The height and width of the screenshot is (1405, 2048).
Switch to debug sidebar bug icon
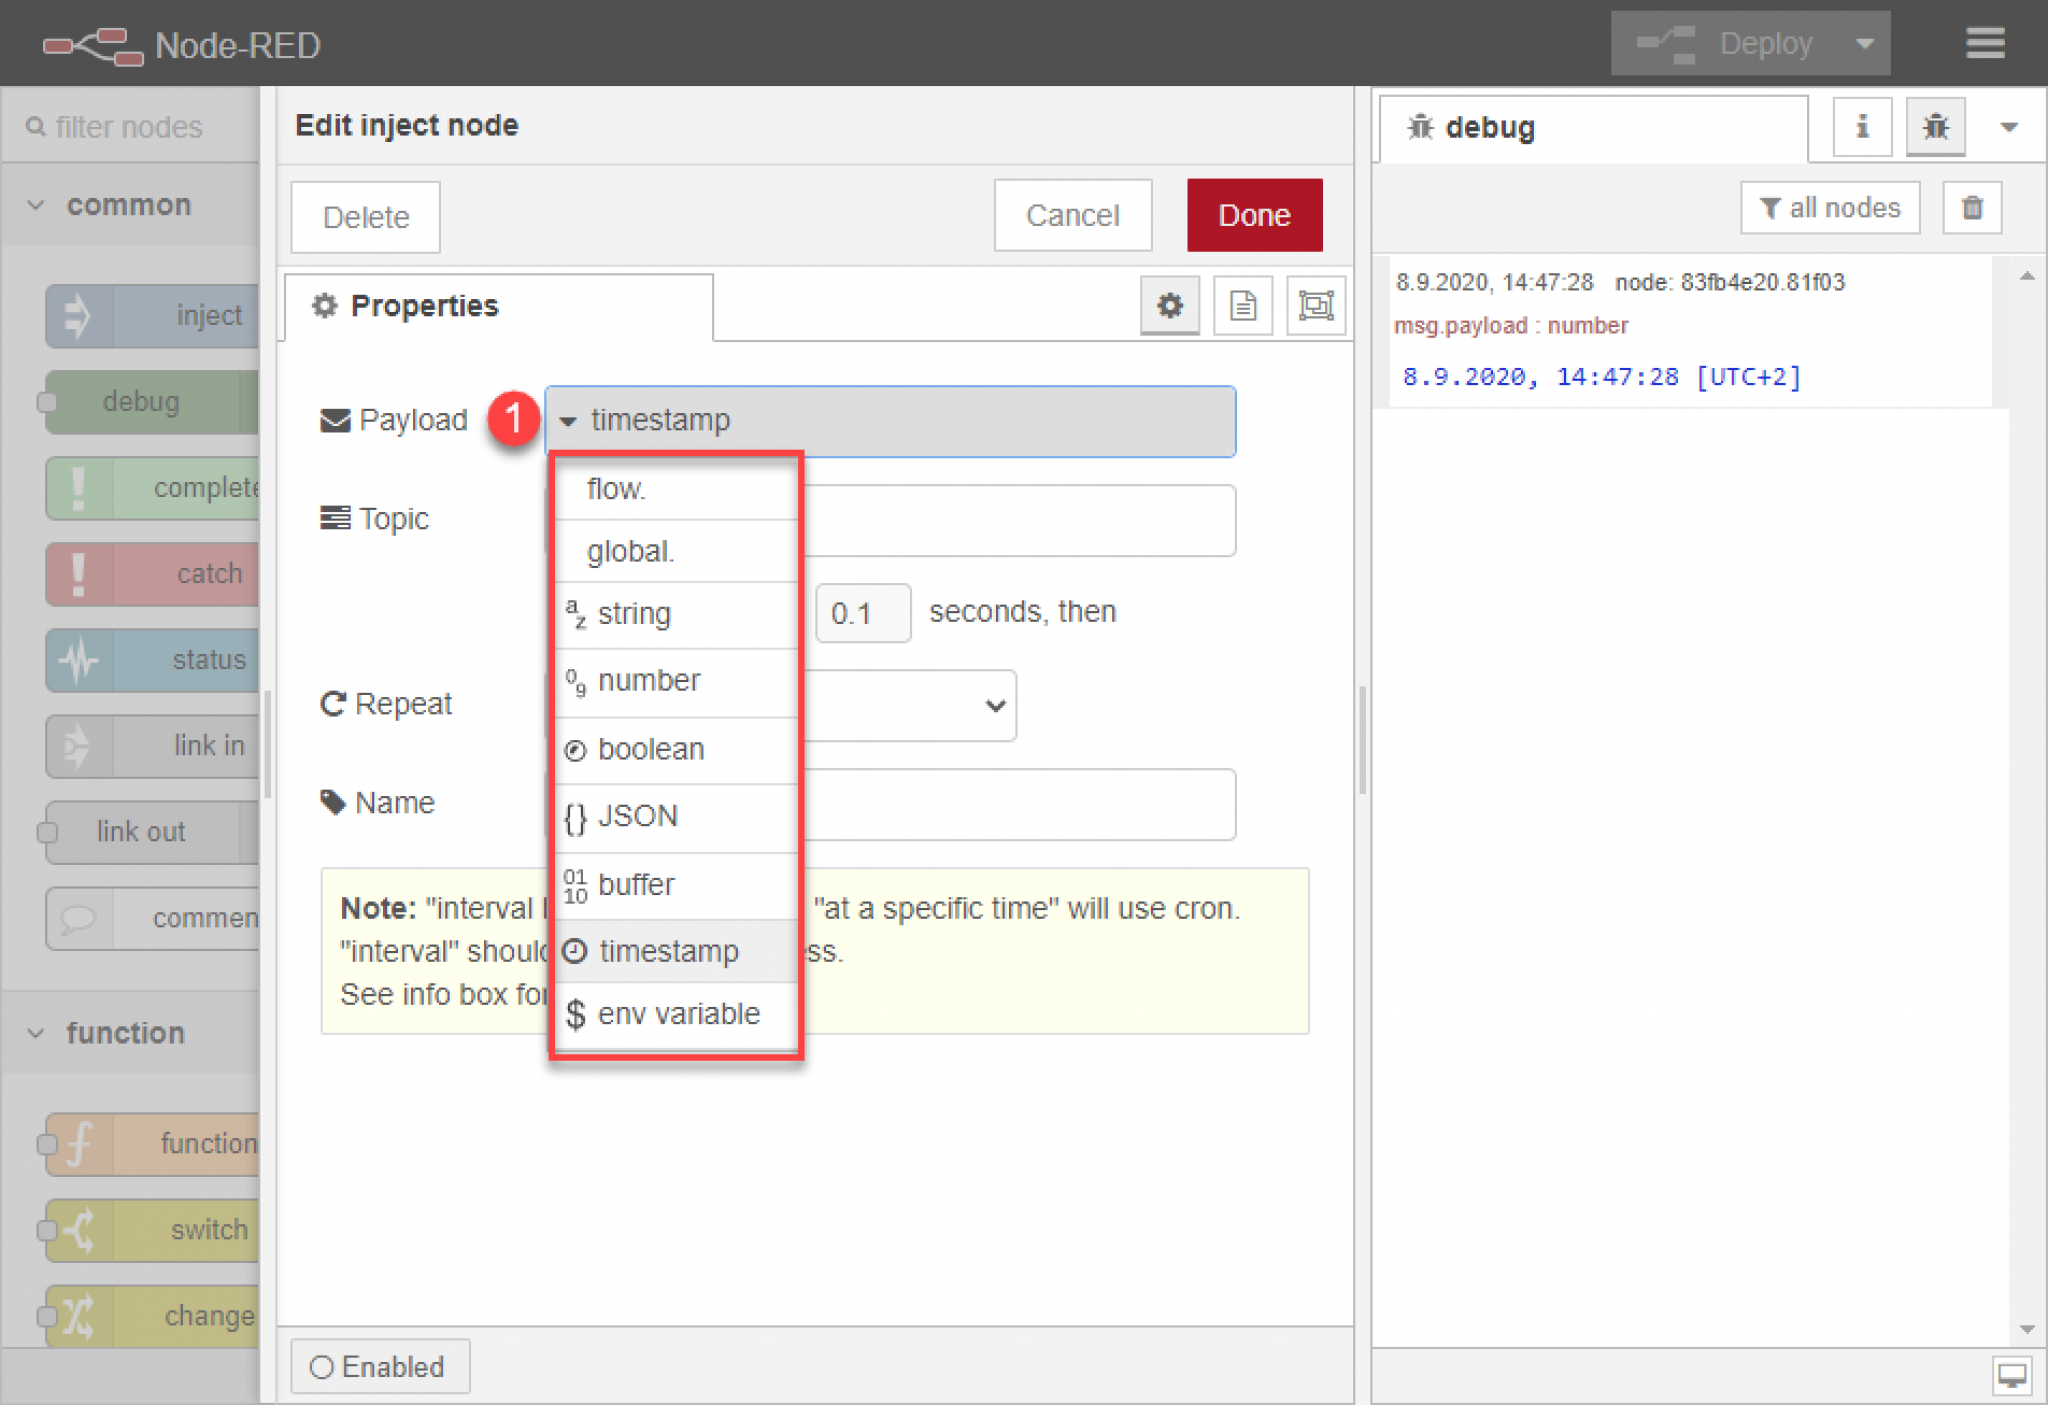(1935, 127)
